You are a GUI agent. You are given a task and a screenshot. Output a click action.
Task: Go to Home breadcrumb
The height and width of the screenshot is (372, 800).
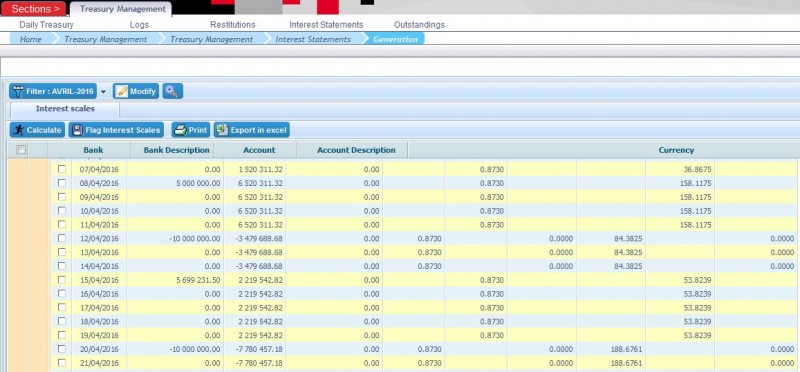tap(31, 39)
